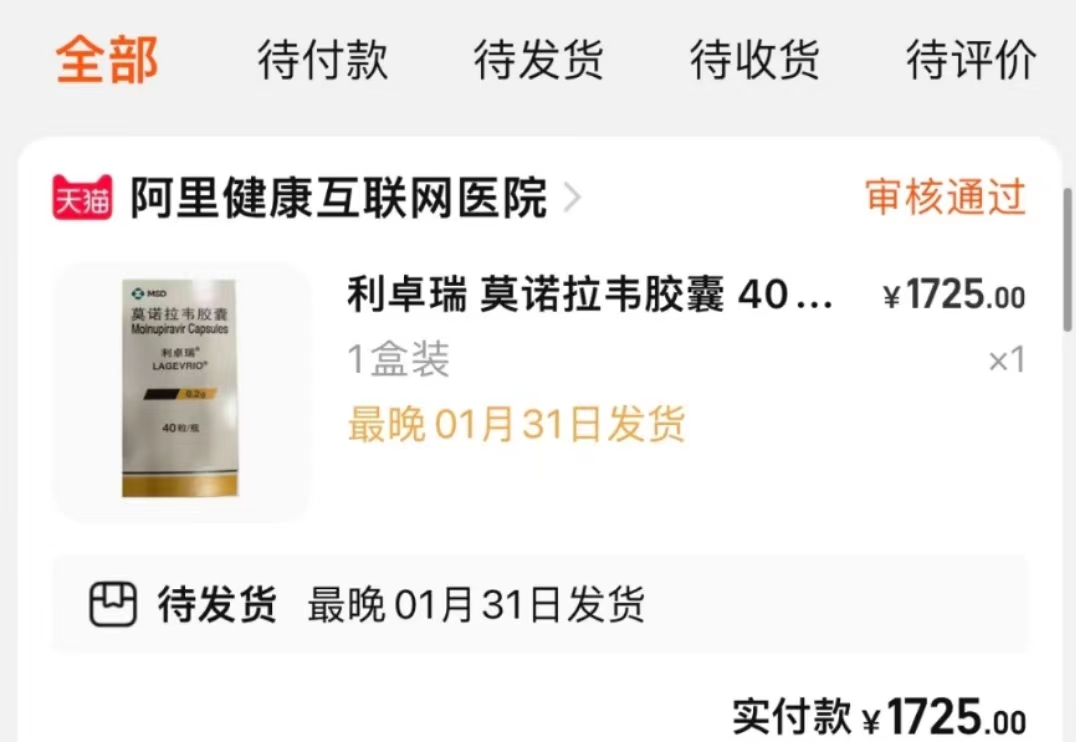Open the 阿里健康互联网医院 store link

339,198
